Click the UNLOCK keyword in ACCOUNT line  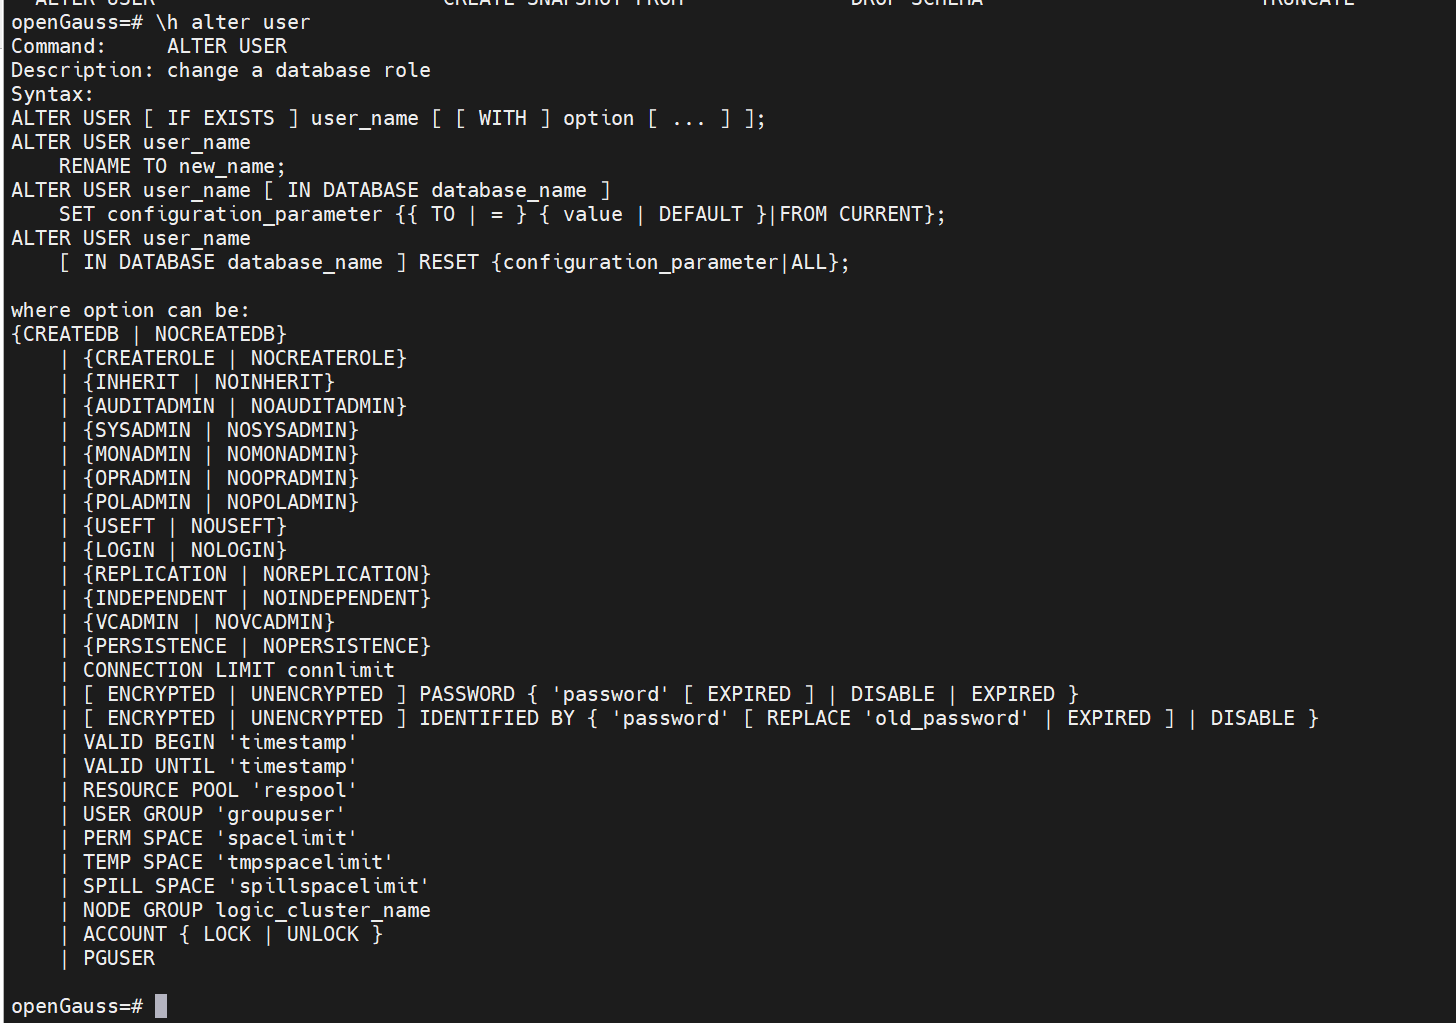pyautogui.click(x=323, y=934)
